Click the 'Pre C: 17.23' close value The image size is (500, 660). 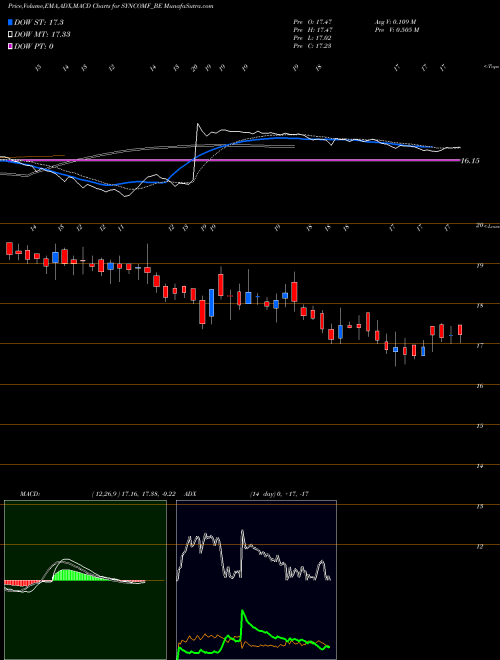click(x=313, y=46)
